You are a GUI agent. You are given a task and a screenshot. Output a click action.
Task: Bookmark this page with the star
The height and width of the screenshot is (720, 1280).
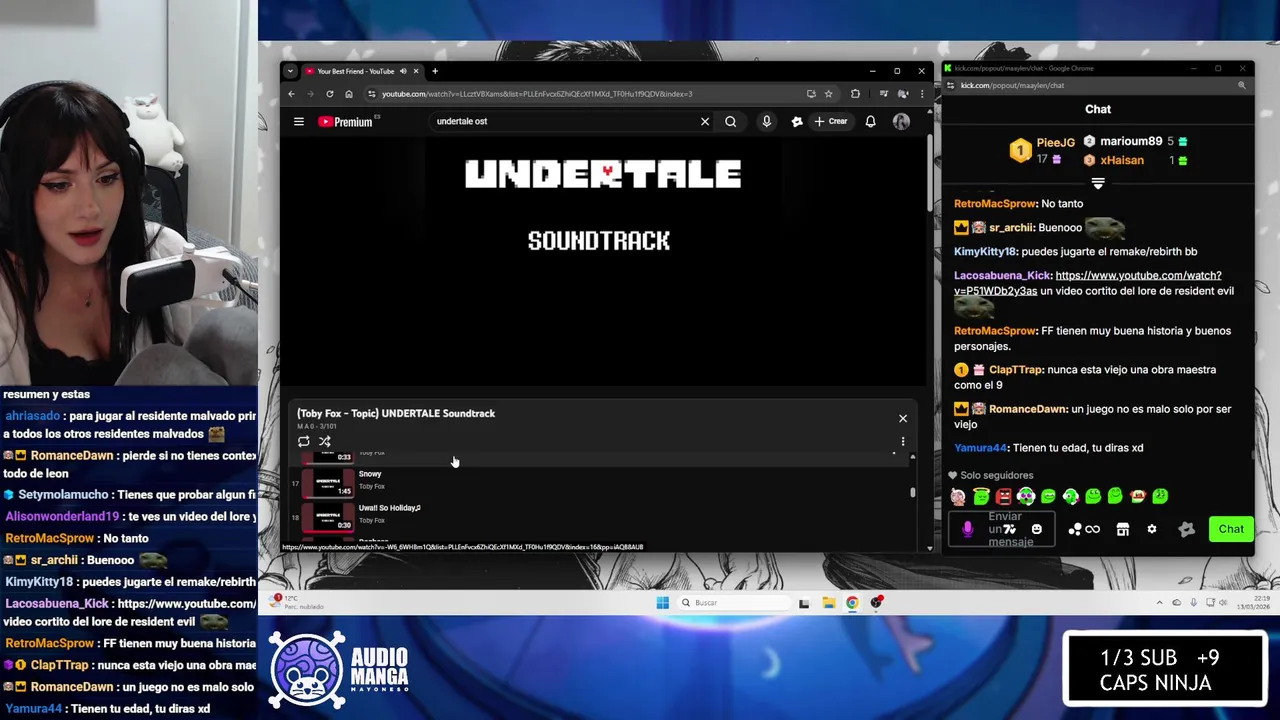(x=829, y=94)
